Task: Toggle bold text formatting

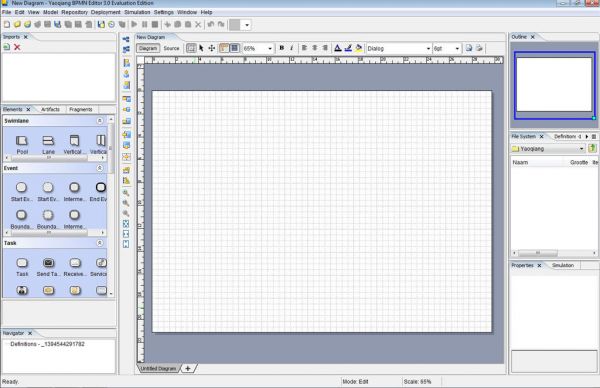Action: [x=282, y=48]
